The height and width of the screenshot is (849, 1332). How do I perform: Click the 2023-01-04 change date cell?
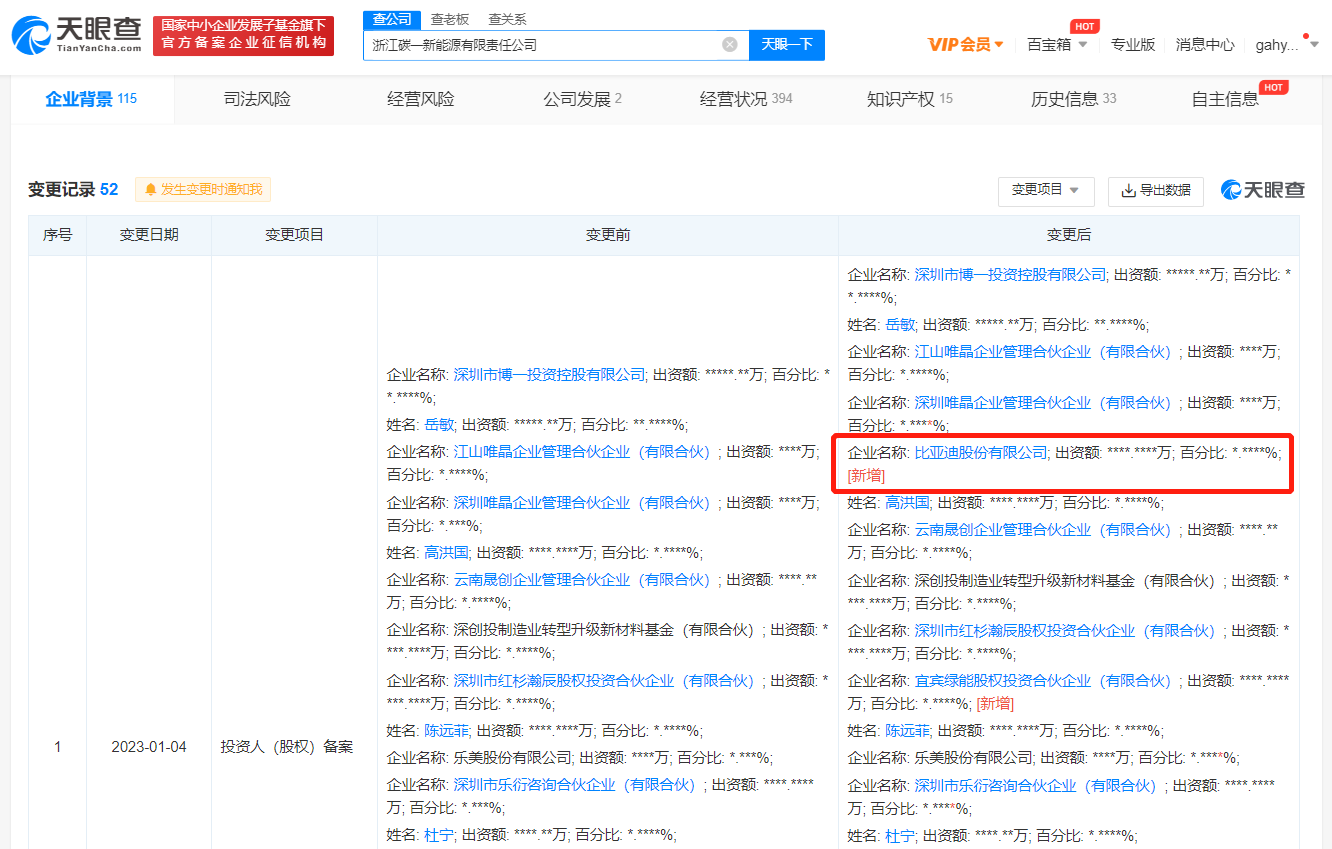(x=149, y=747)
